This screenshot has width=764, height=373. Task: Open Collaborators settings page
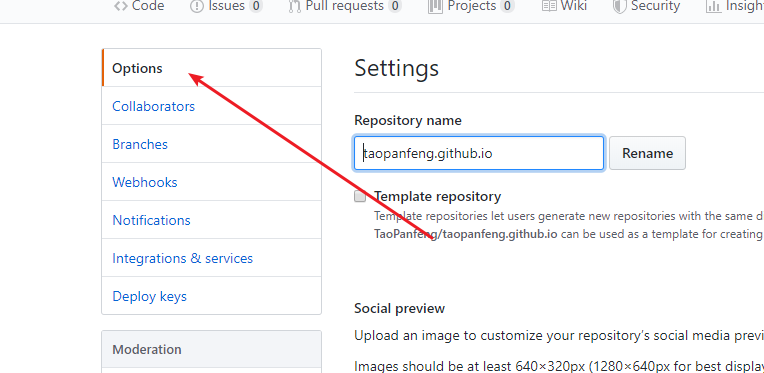211,106
